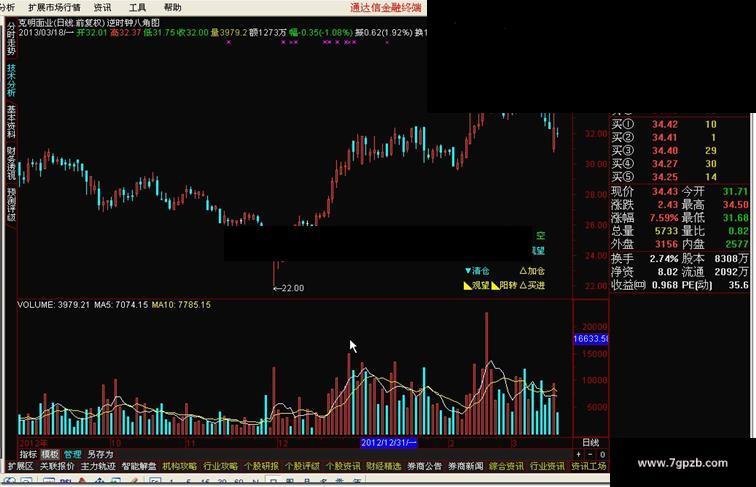Open the 行业攻略 bottom tab
The width and height of the screenshot is (756, 487).
point(220,466)
